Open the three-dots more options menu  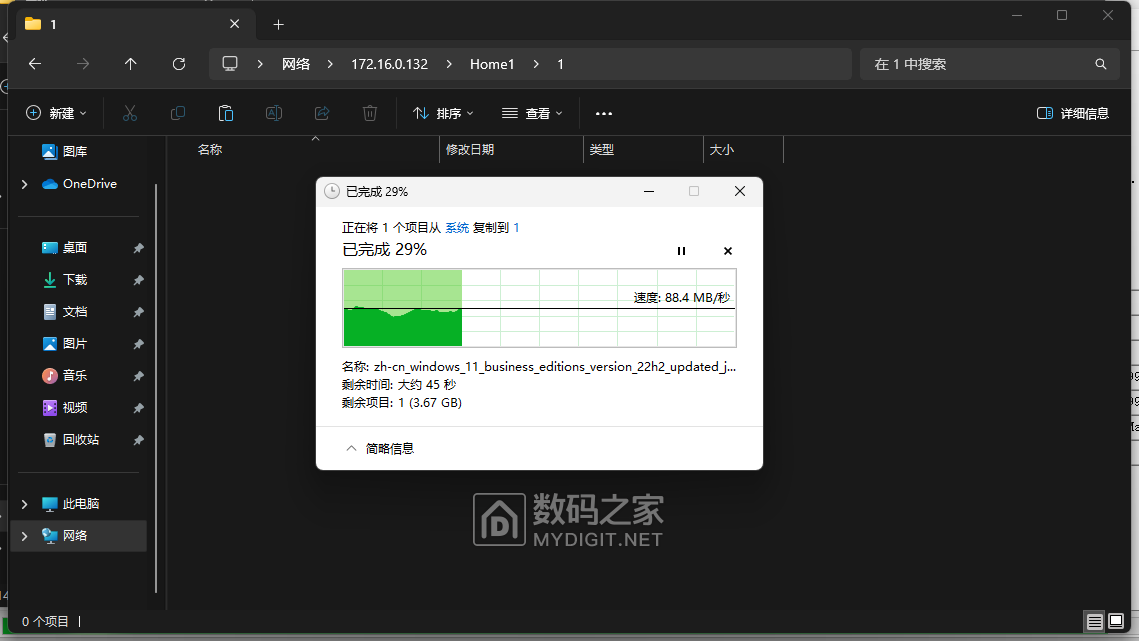(x=604, y=113)
